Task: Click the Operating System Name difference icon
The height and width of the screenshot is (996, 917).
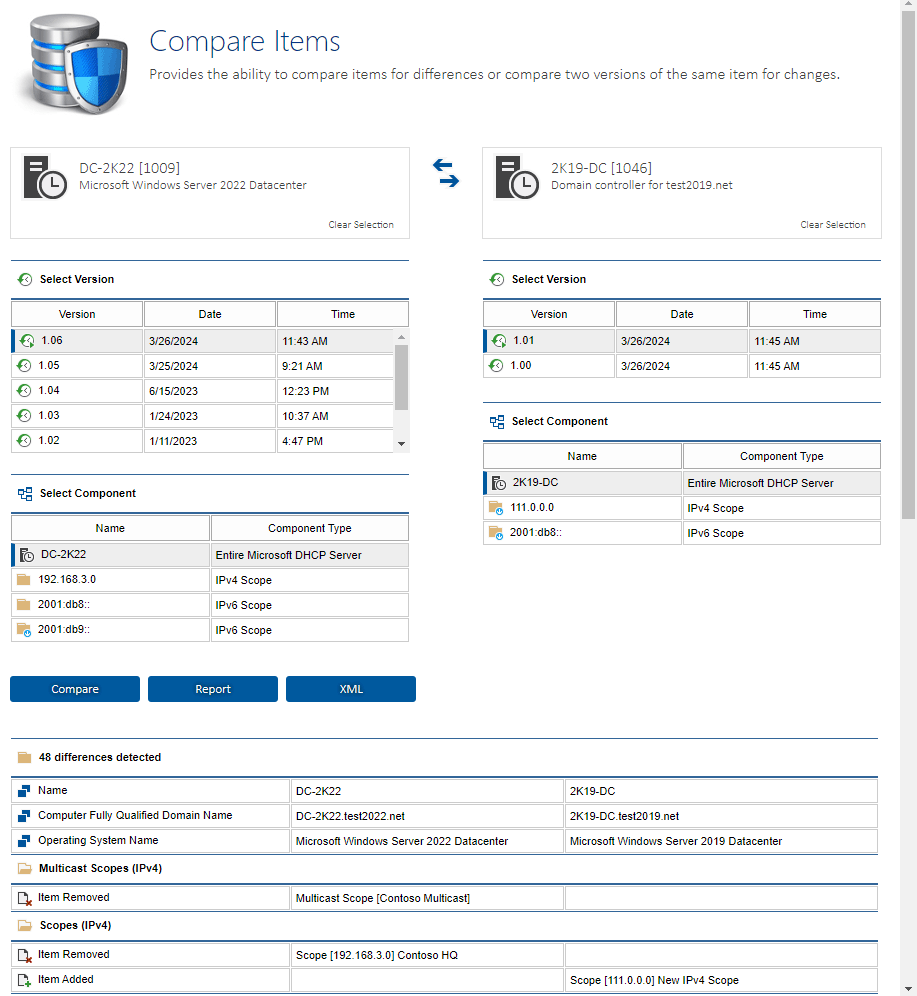Action: point(24,841)
